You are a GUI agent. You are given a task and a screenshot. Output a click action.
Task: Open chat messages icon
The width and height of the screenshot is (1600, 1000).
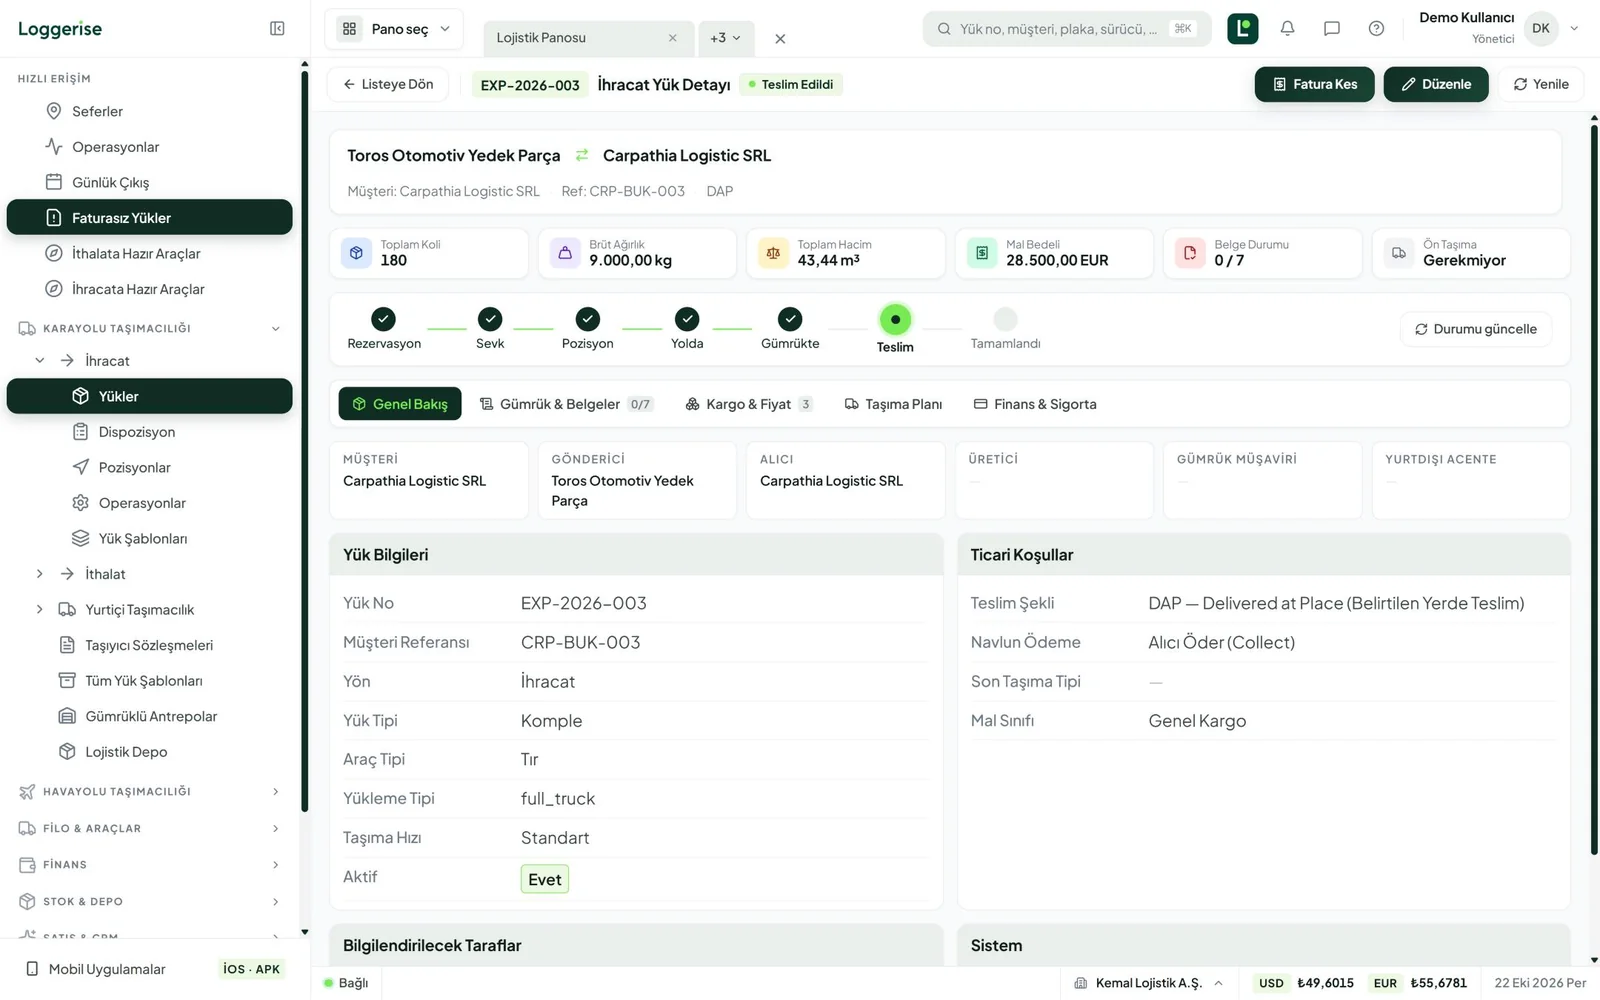pos(1331,29)
